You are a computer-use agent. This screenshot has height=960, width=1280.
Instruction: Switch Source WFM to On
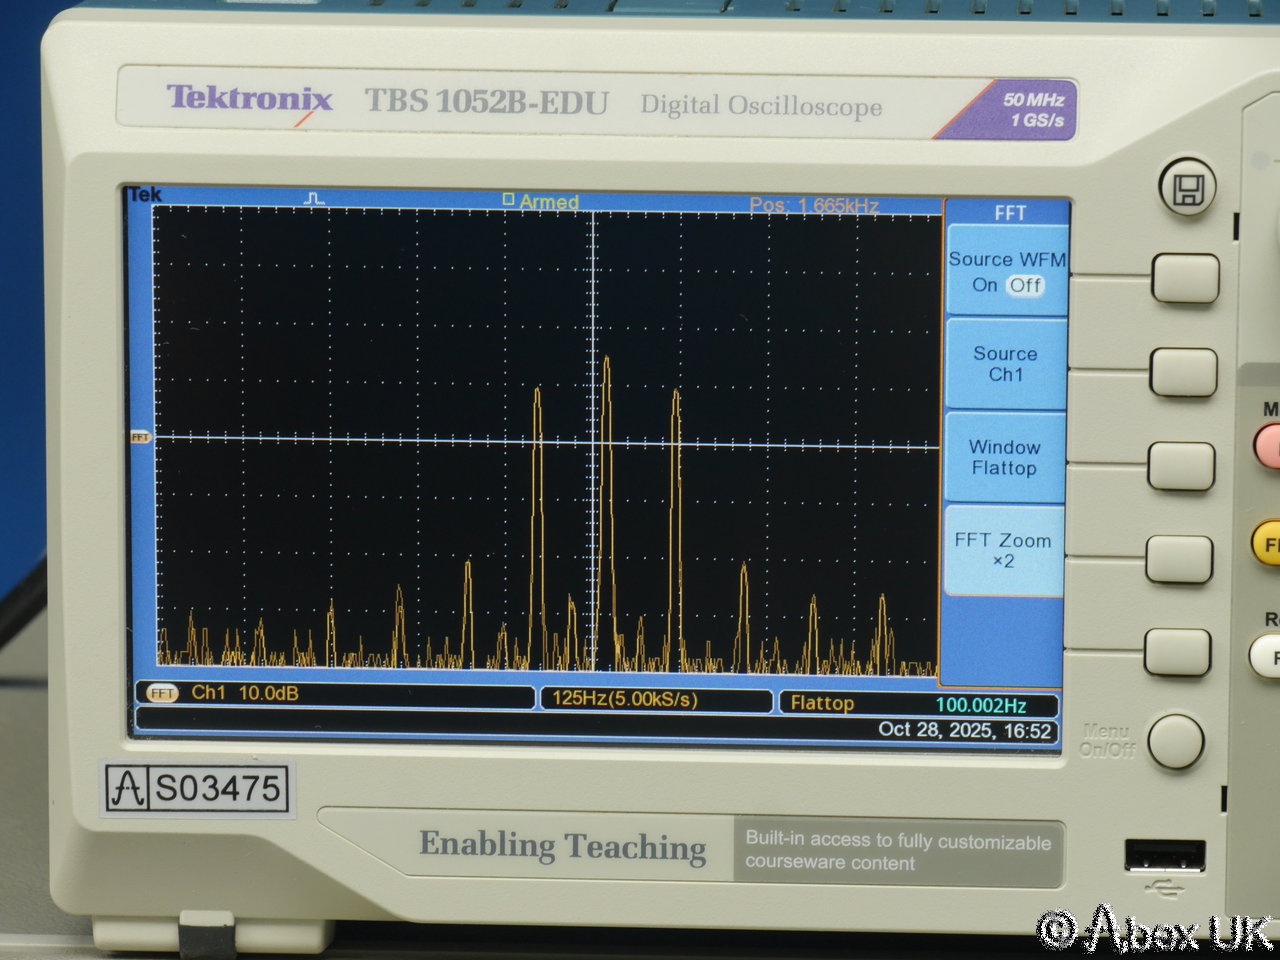(984, 285)
